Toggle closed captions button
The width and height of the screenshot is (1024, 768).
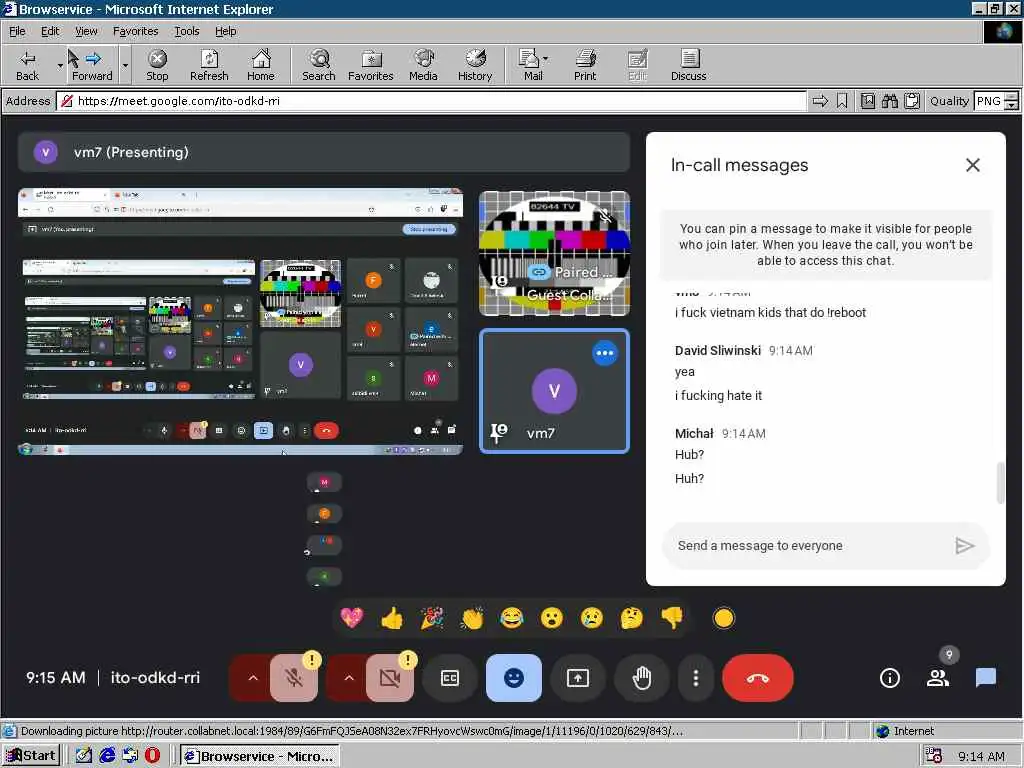(x=450, y=678)
